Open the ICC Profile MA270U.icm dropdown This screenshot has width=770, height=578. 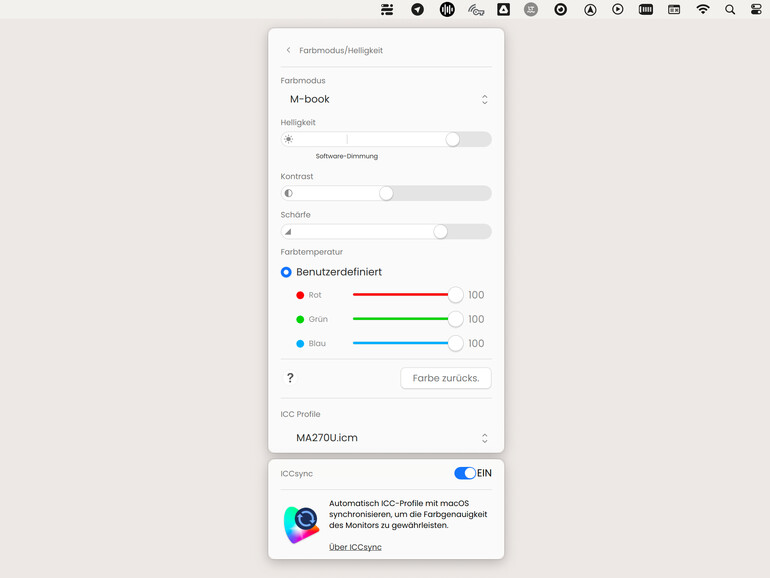coord(386,438)
